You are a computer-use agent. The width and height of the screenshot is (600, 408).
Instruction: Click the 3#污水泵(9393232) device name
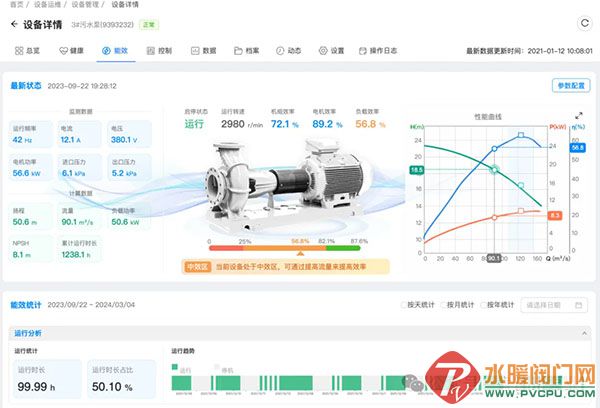[103, 24]
